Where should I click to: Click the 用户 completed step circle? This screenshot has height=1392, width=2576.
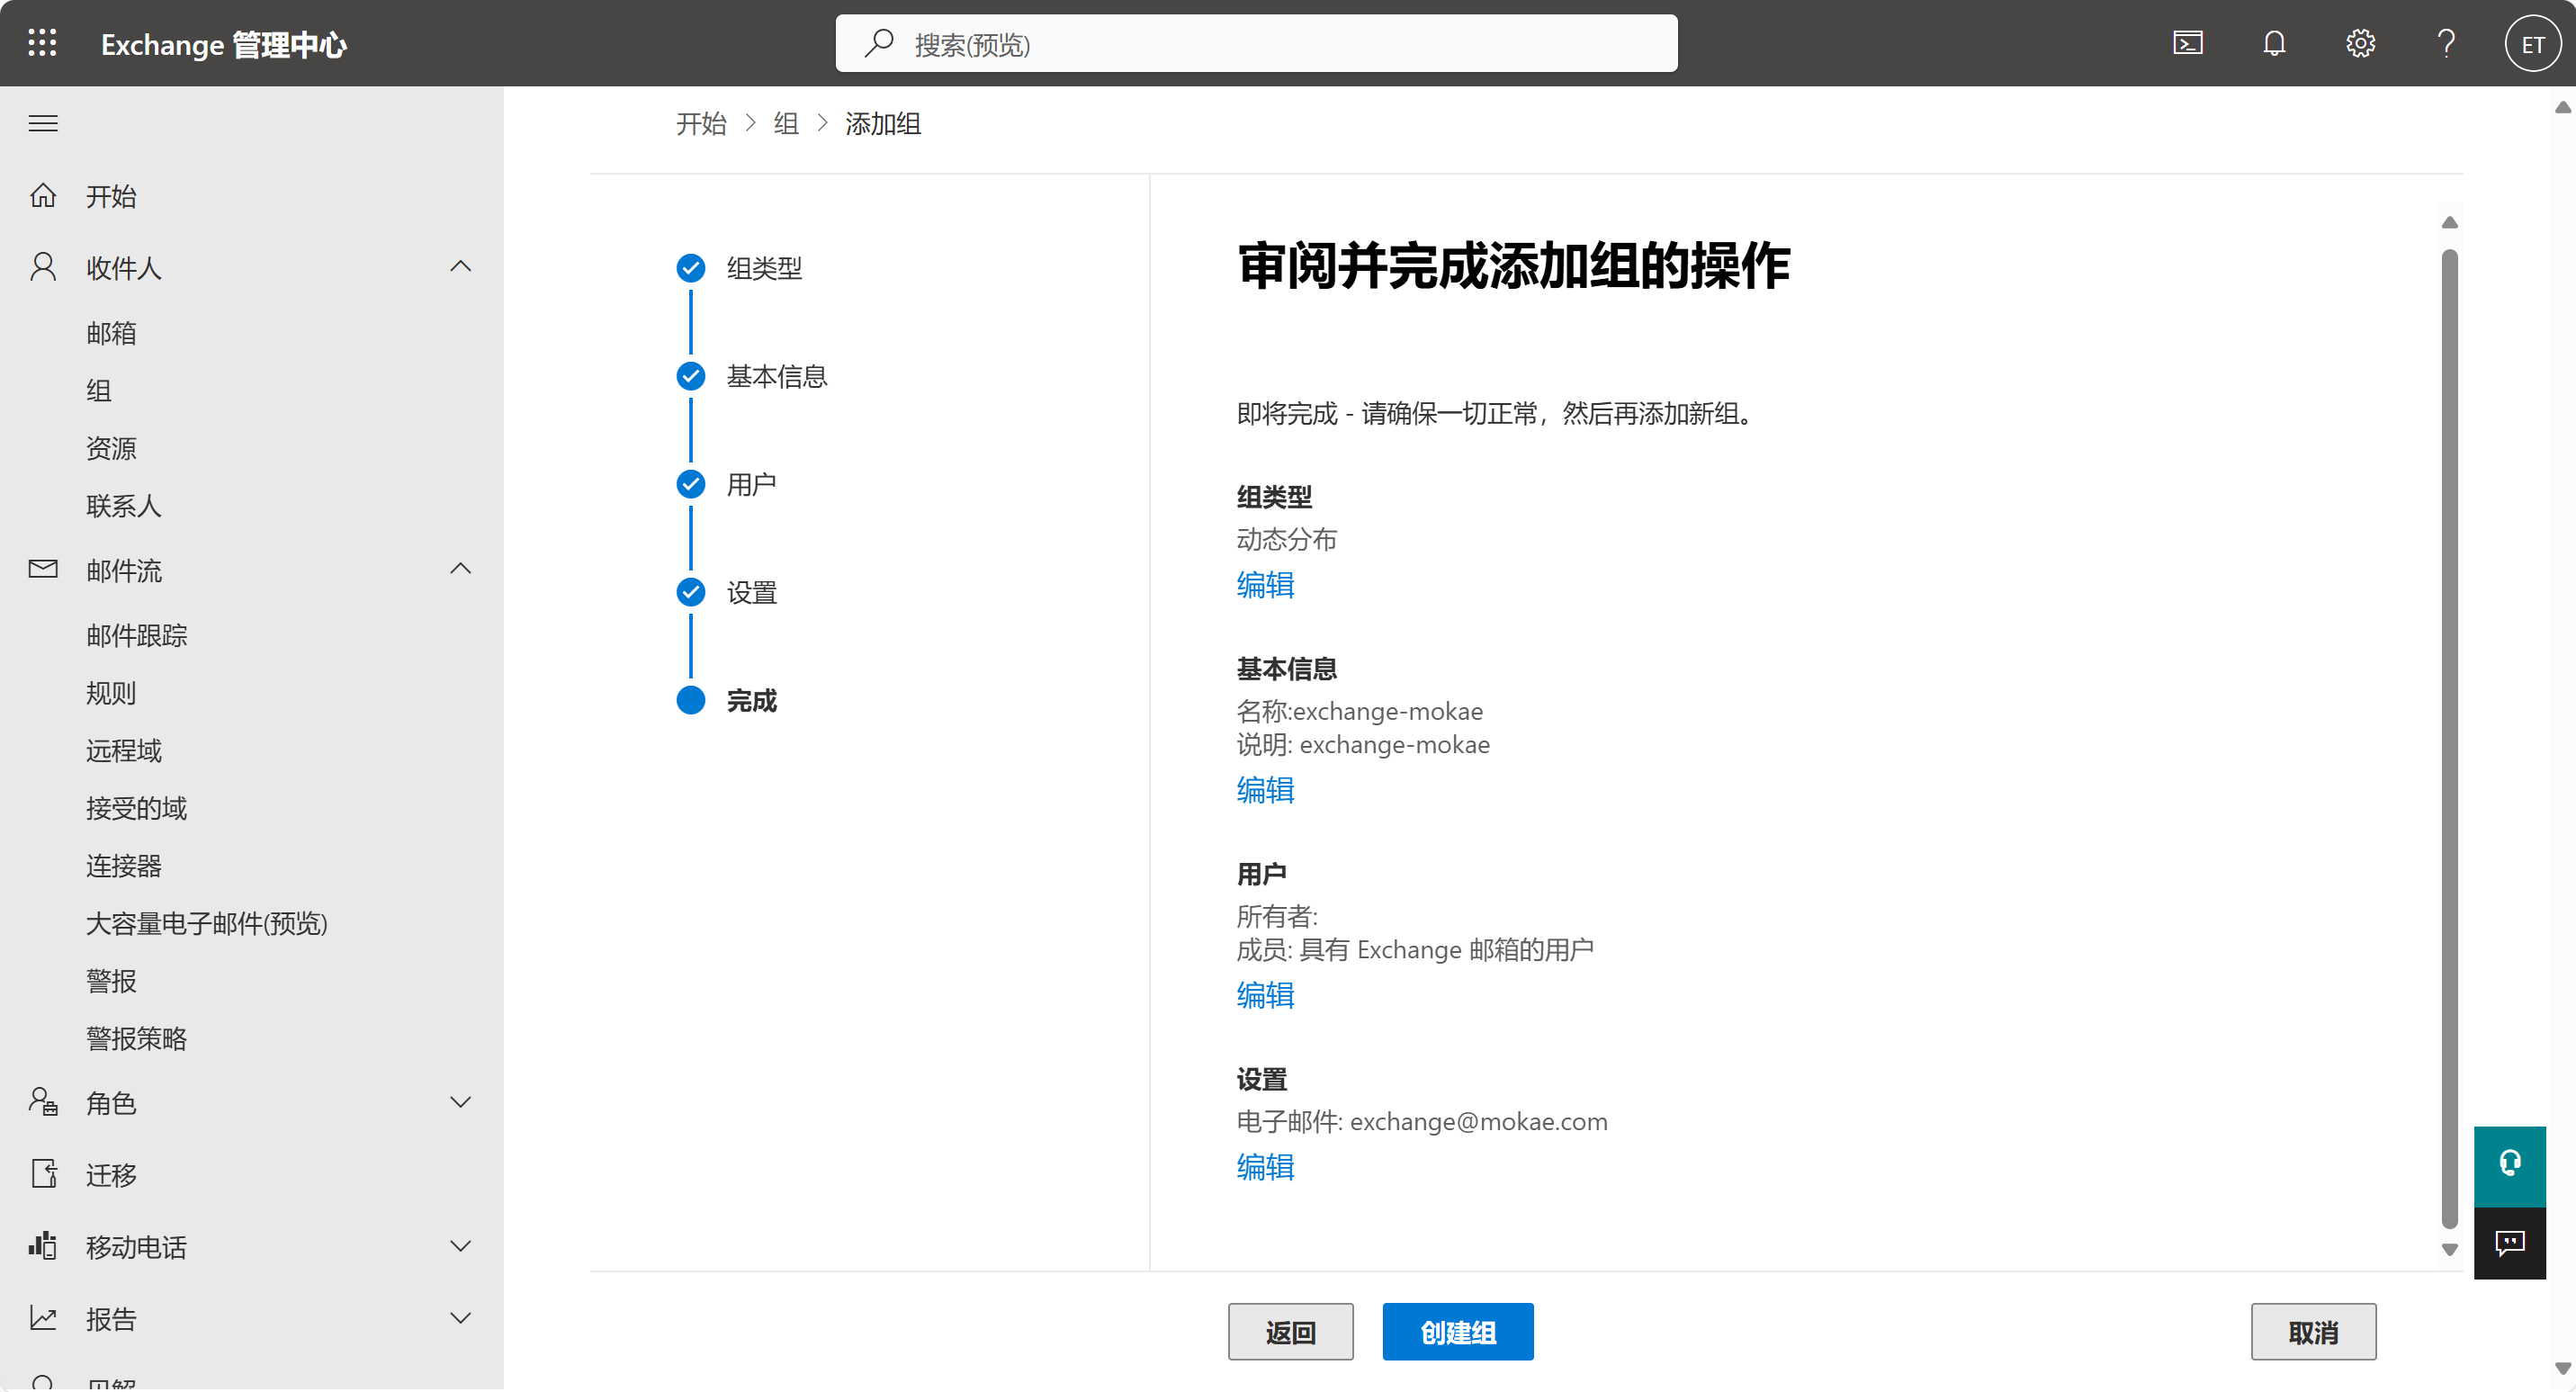[x=691, y=484]
